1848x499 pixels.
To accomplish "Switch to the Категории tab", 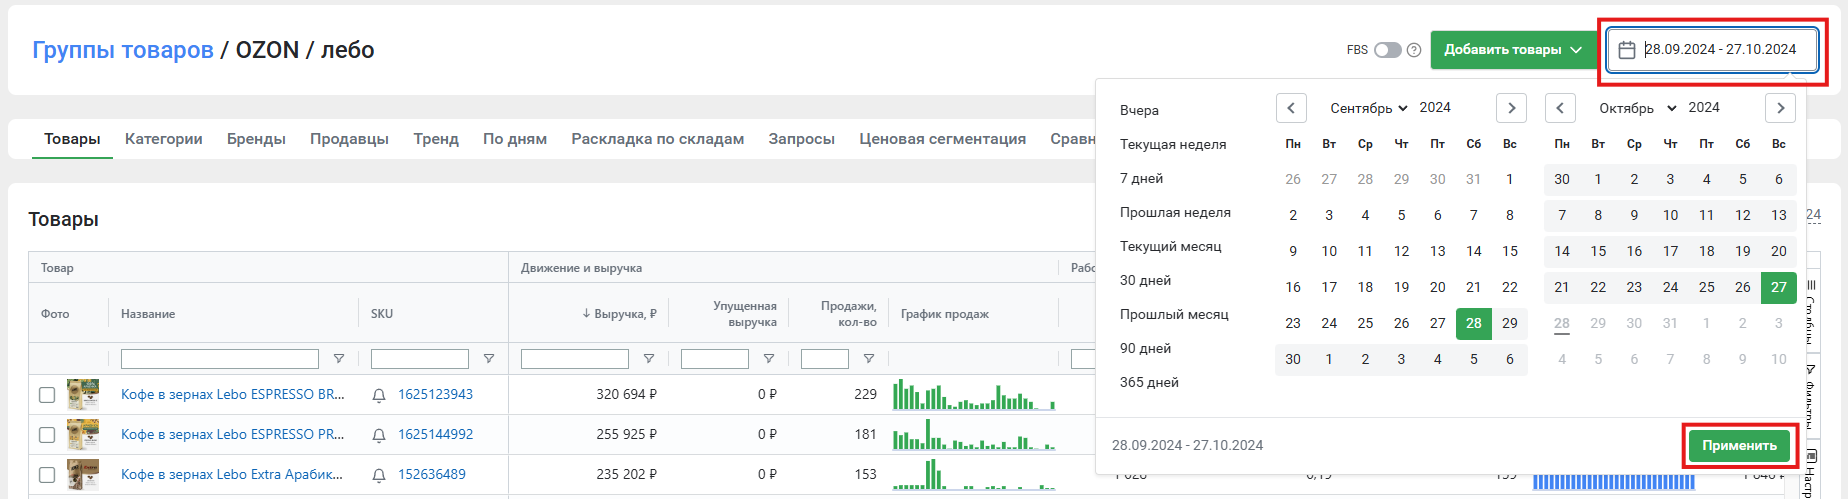I will tap(164, 139).
